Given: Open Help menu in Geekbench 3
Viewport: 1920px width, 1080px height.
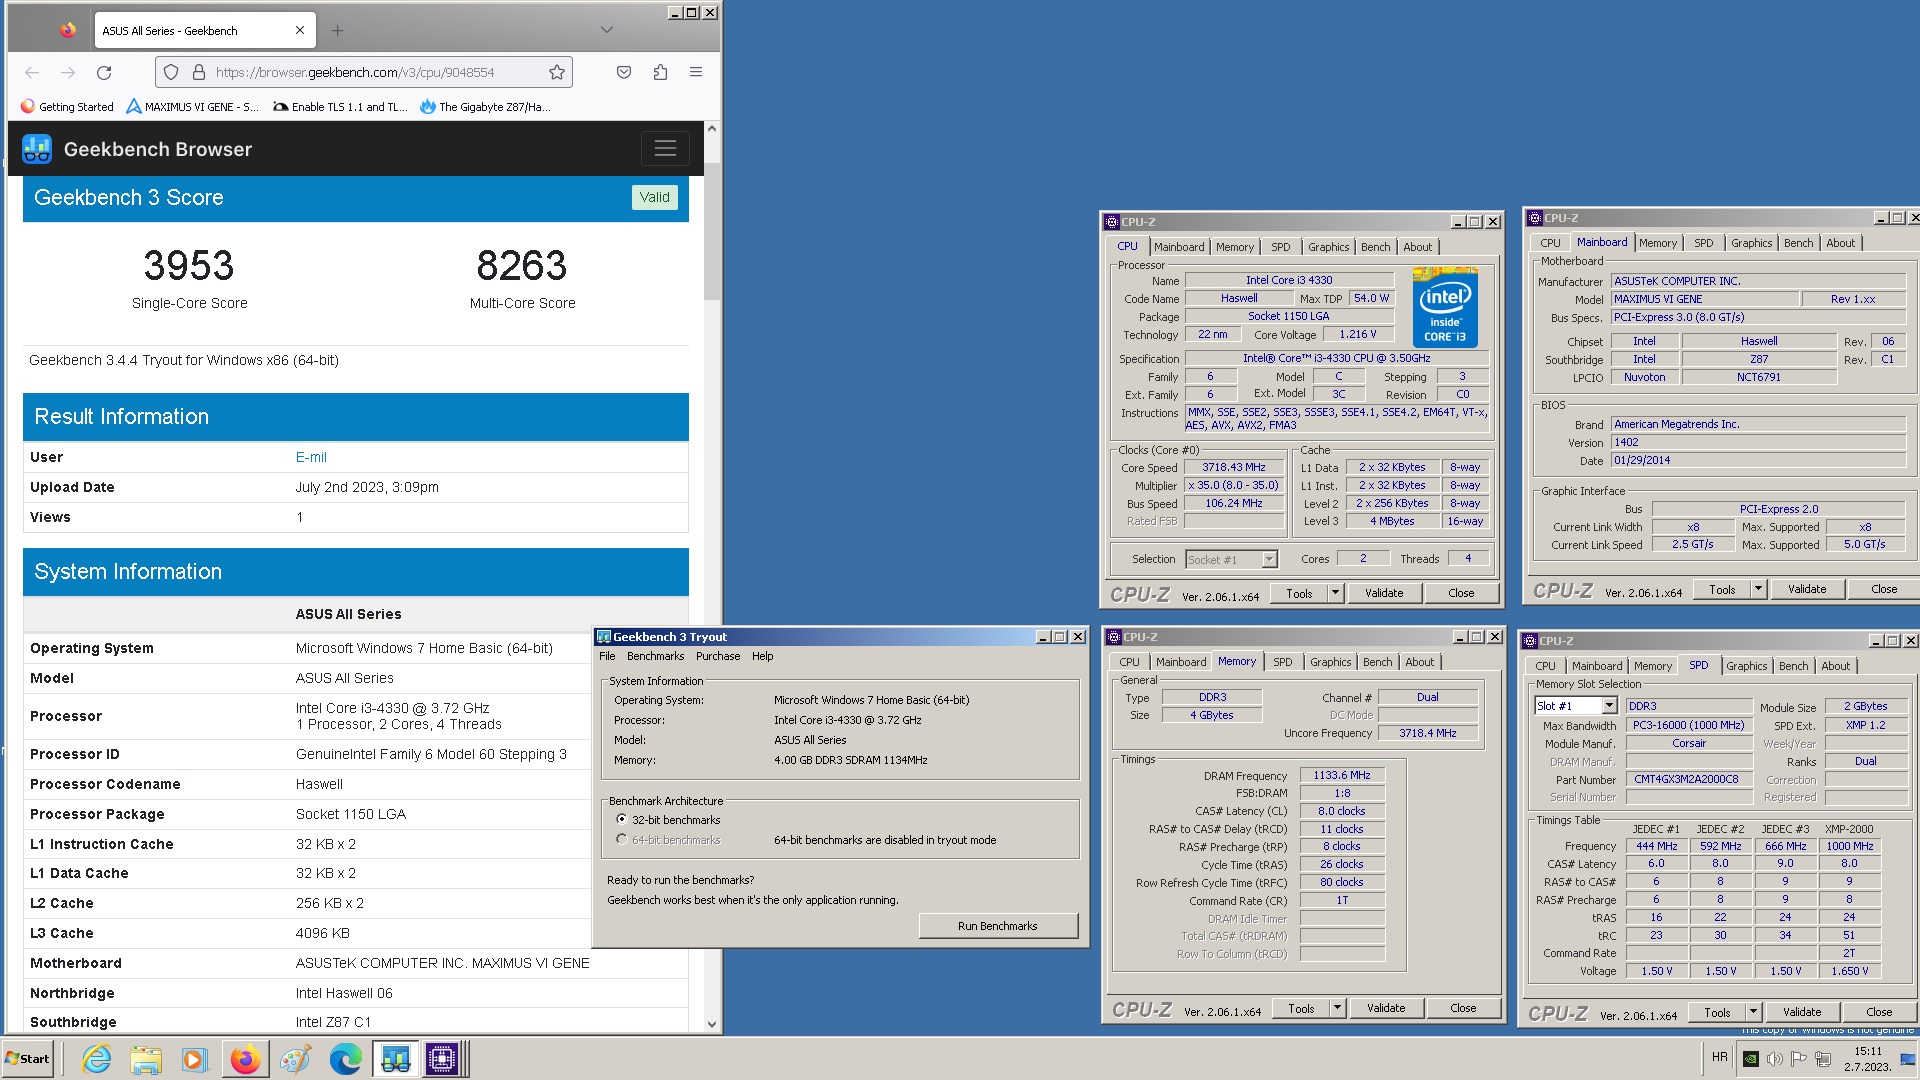Looking at the screenshot, I should [x=763, y=656].
